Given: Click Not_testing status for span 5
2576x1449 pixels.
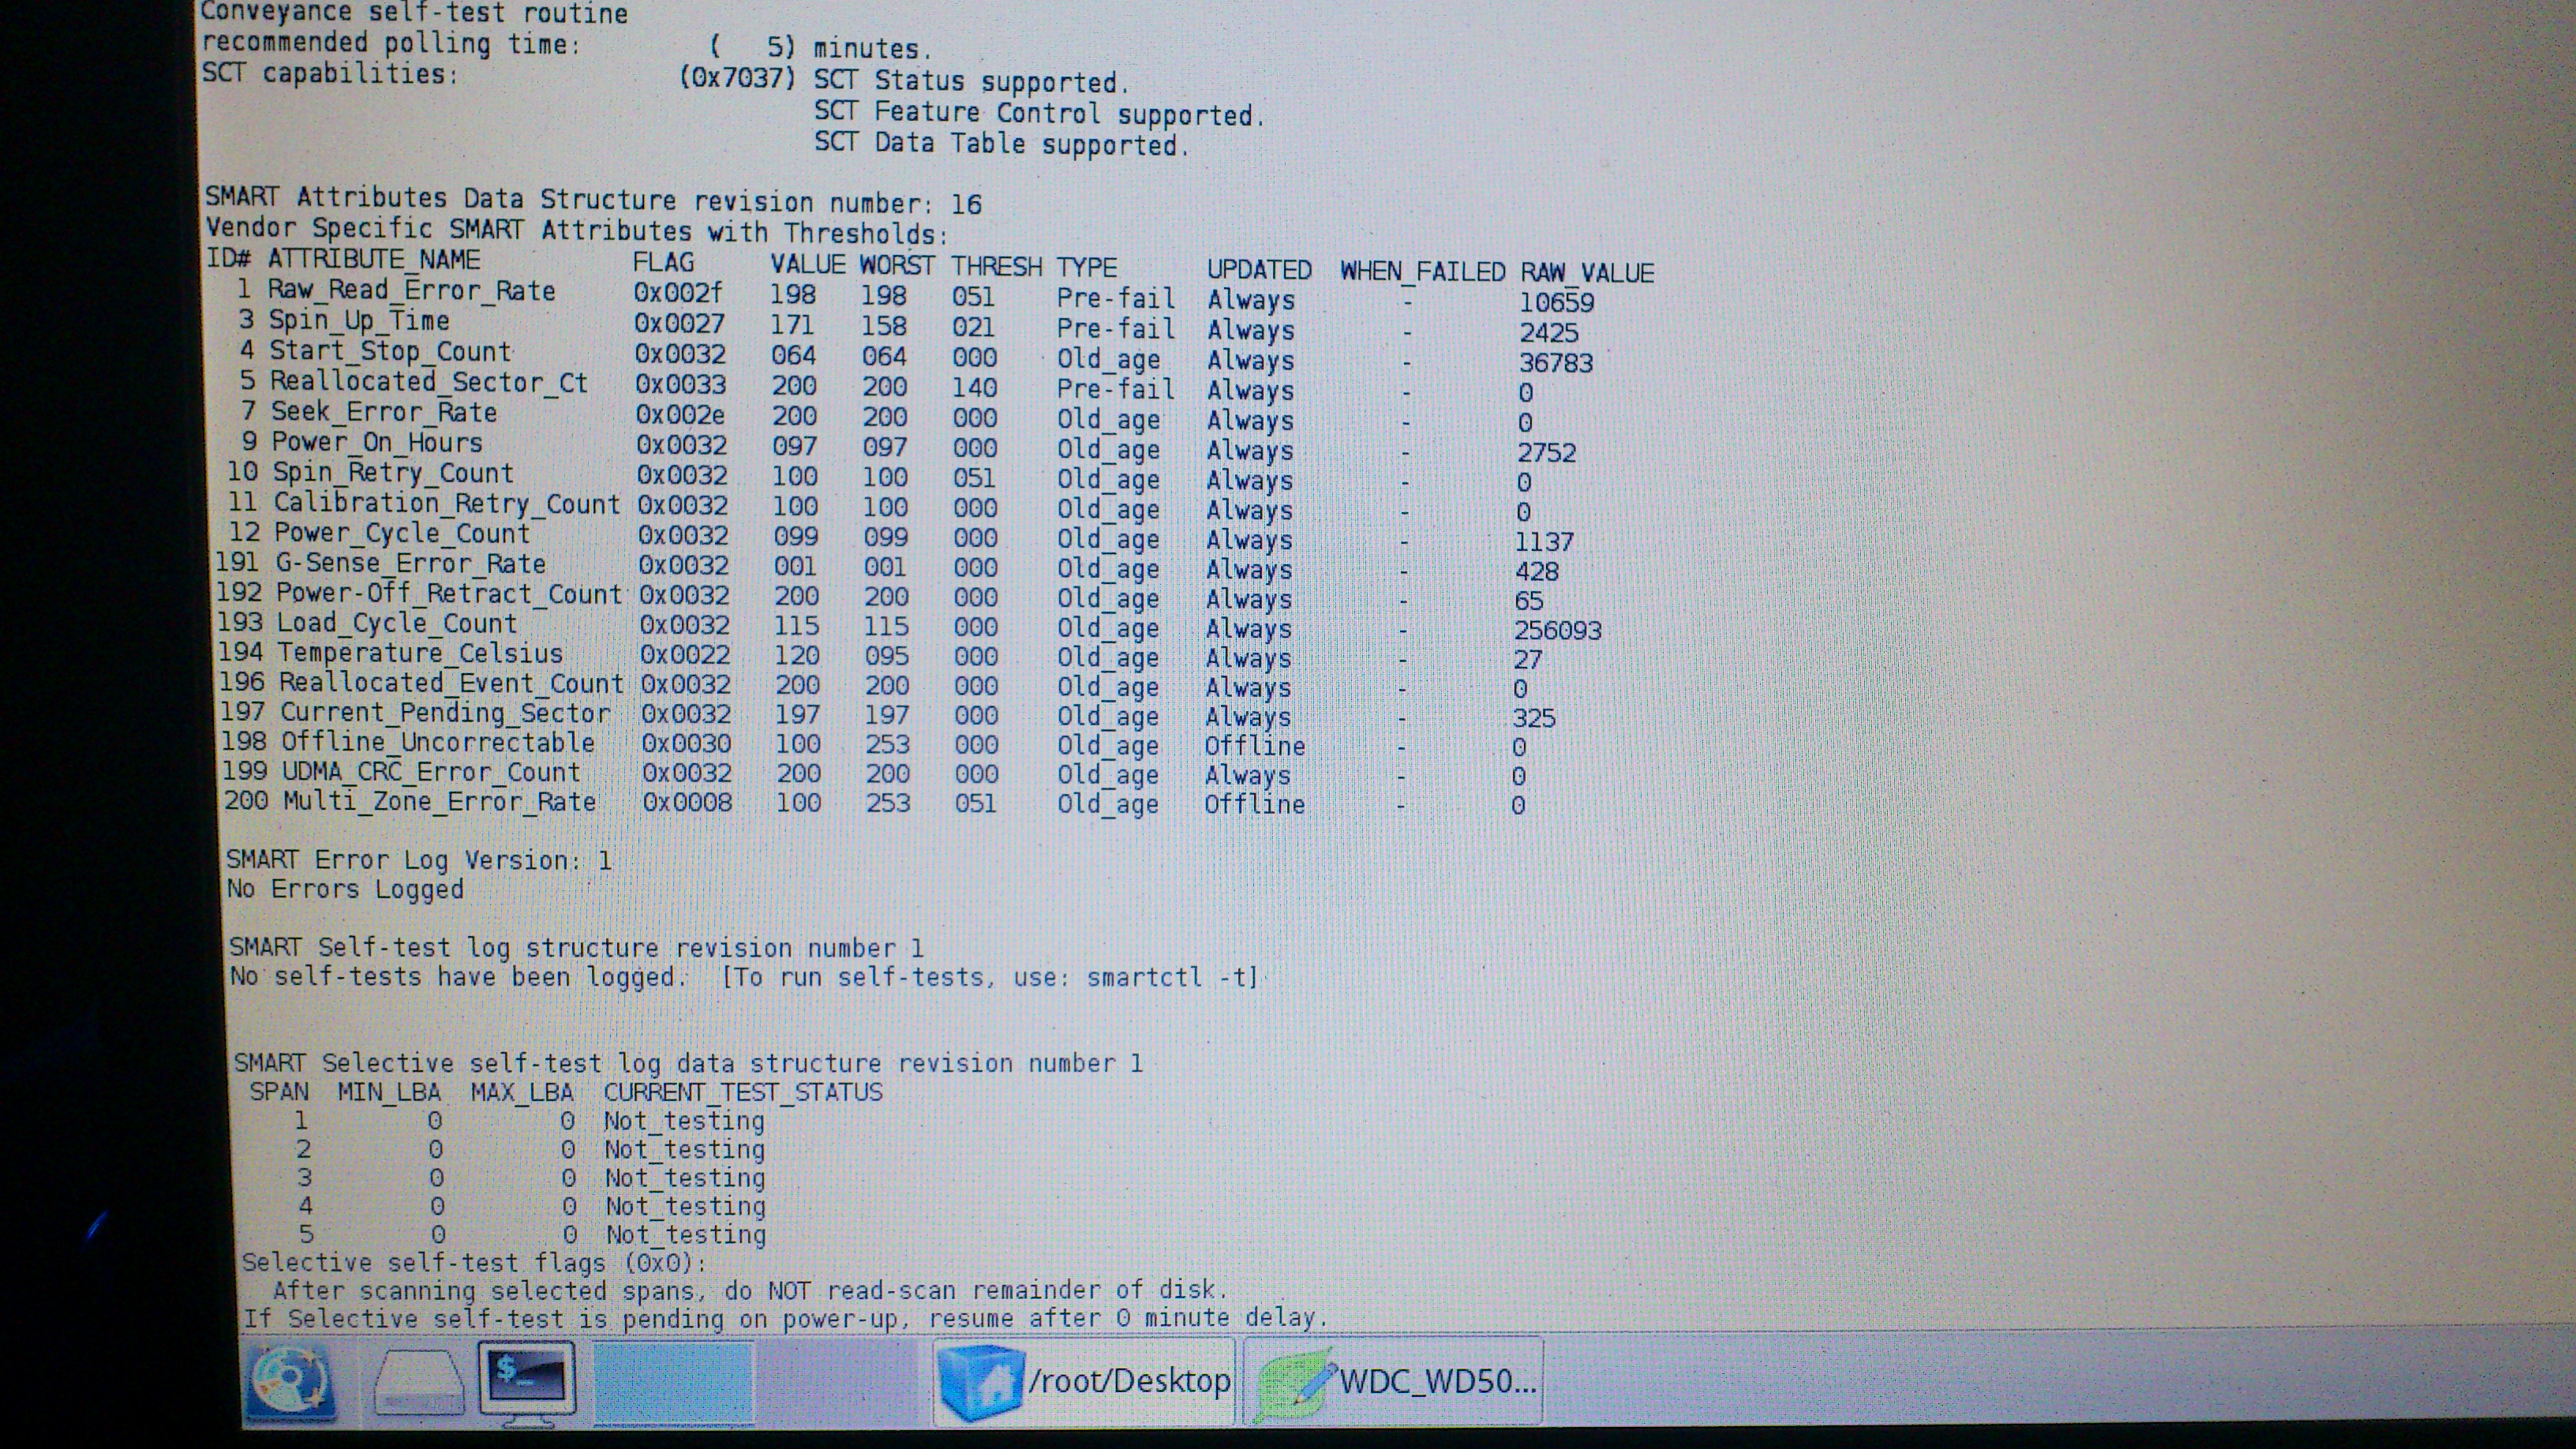Looking at the screenshot, I should [x=686, y=1234].
